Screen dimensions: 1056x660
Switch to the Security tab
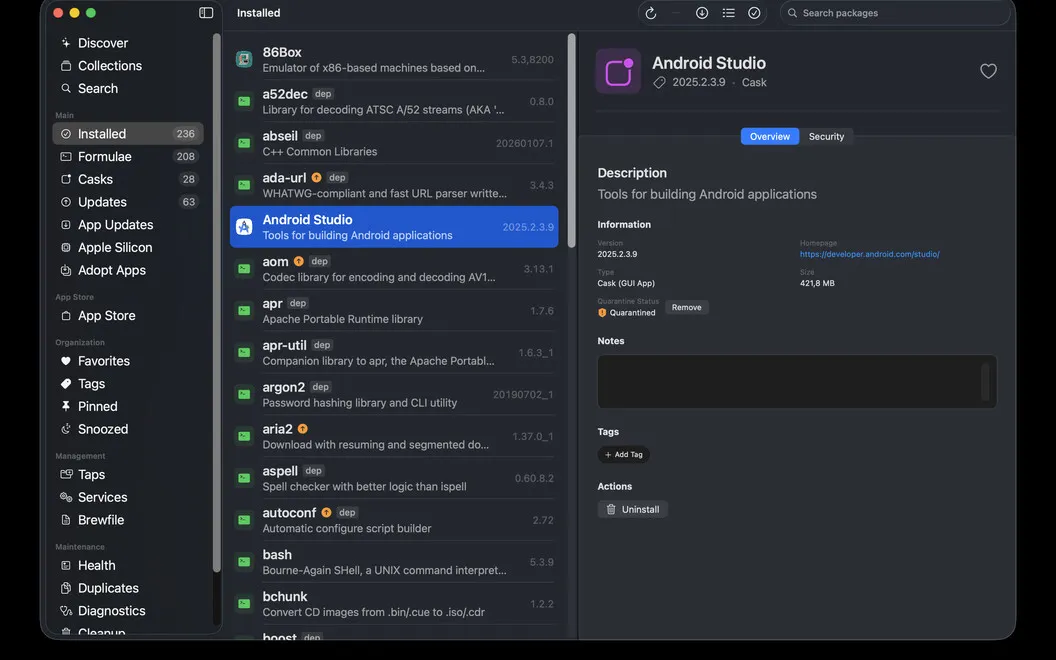826,137
